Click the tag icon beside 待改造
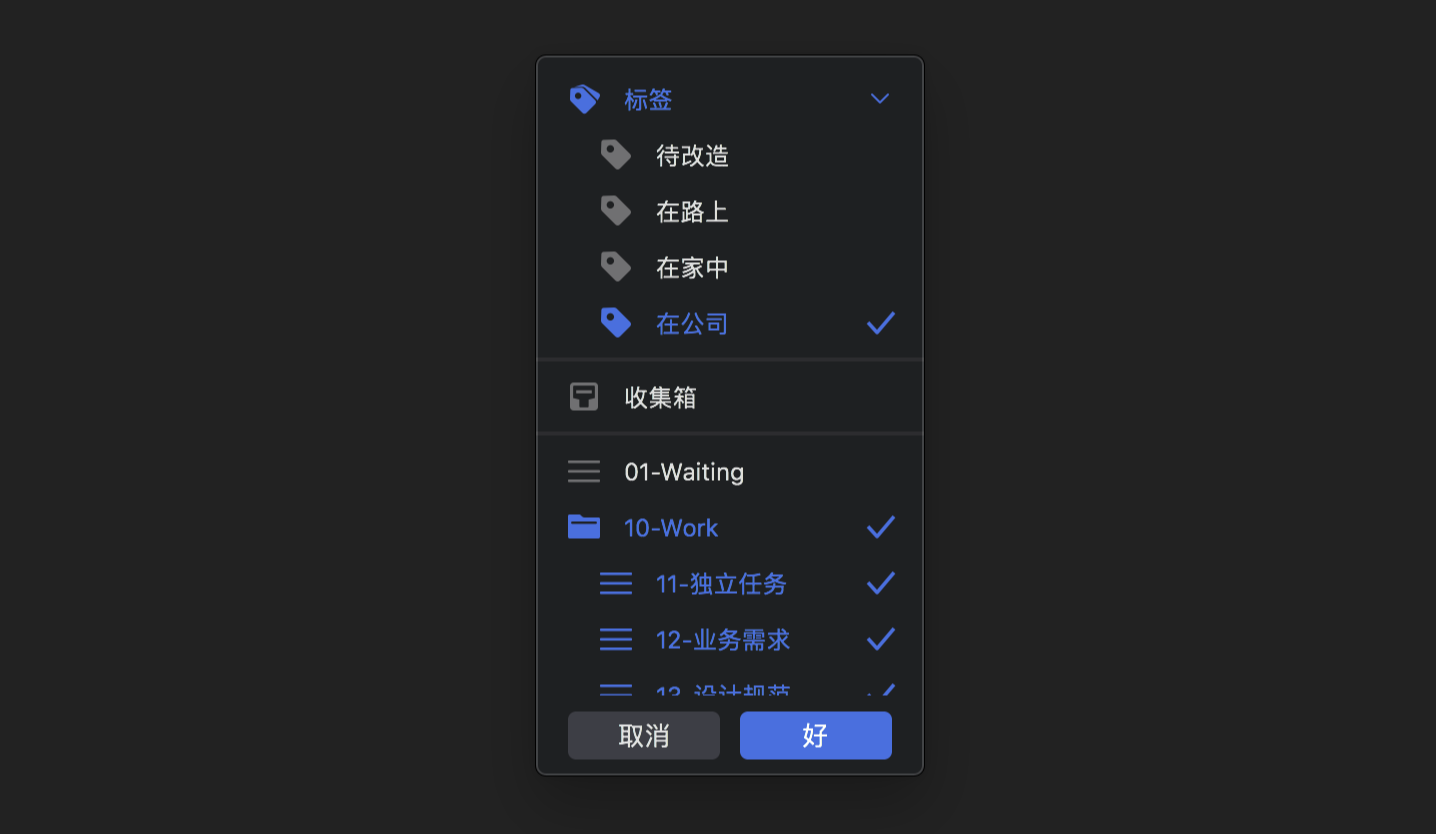This screenshot has width=1436, height=834. pos(616,155)
